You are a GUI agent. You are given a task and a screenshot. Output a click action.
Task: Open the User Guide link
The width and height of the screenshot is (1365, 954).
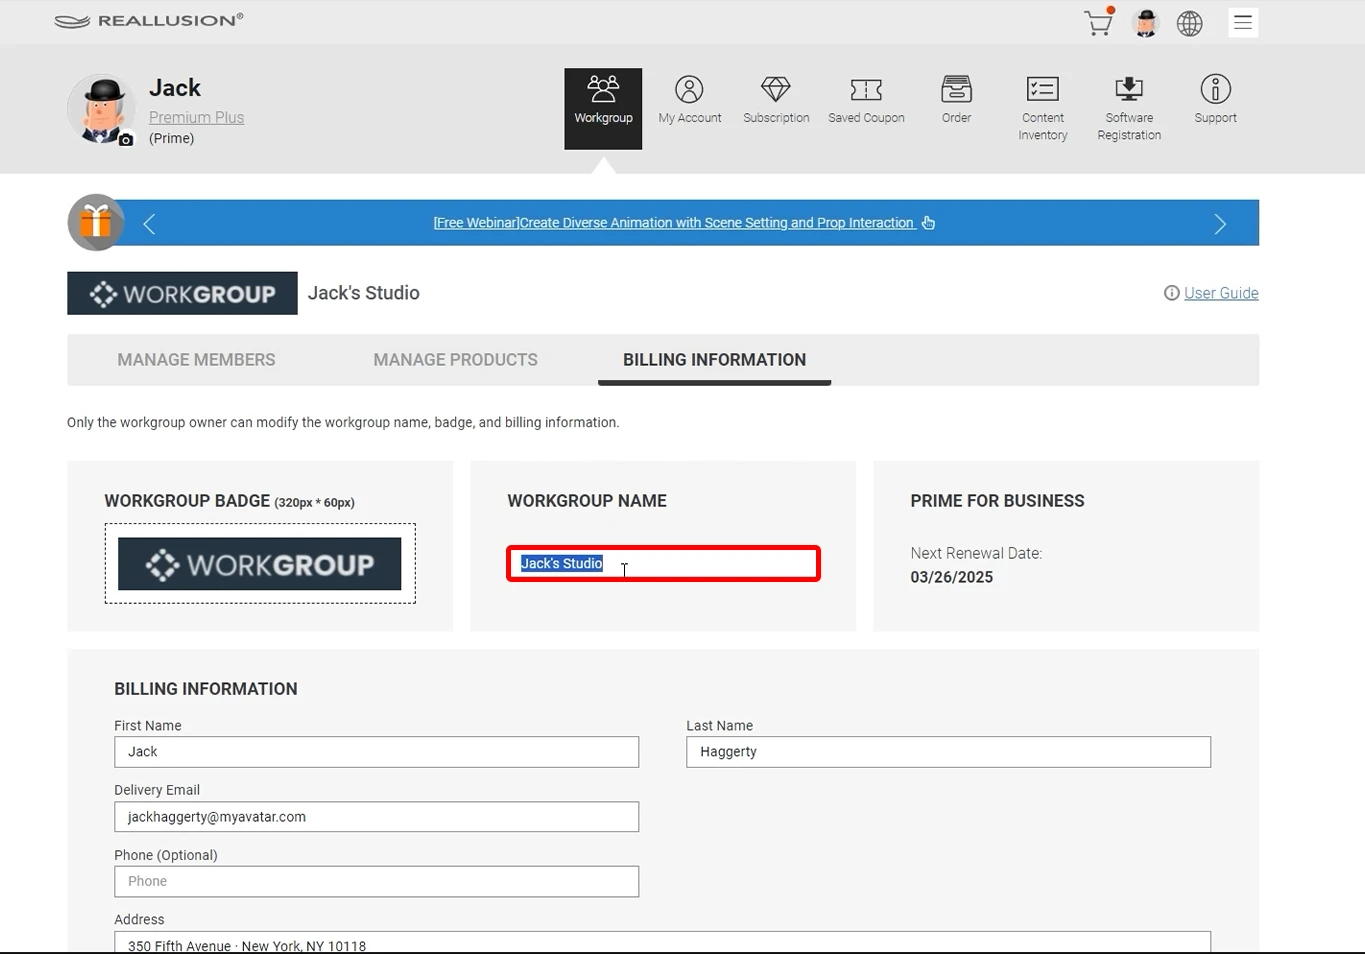[1220, 293]
